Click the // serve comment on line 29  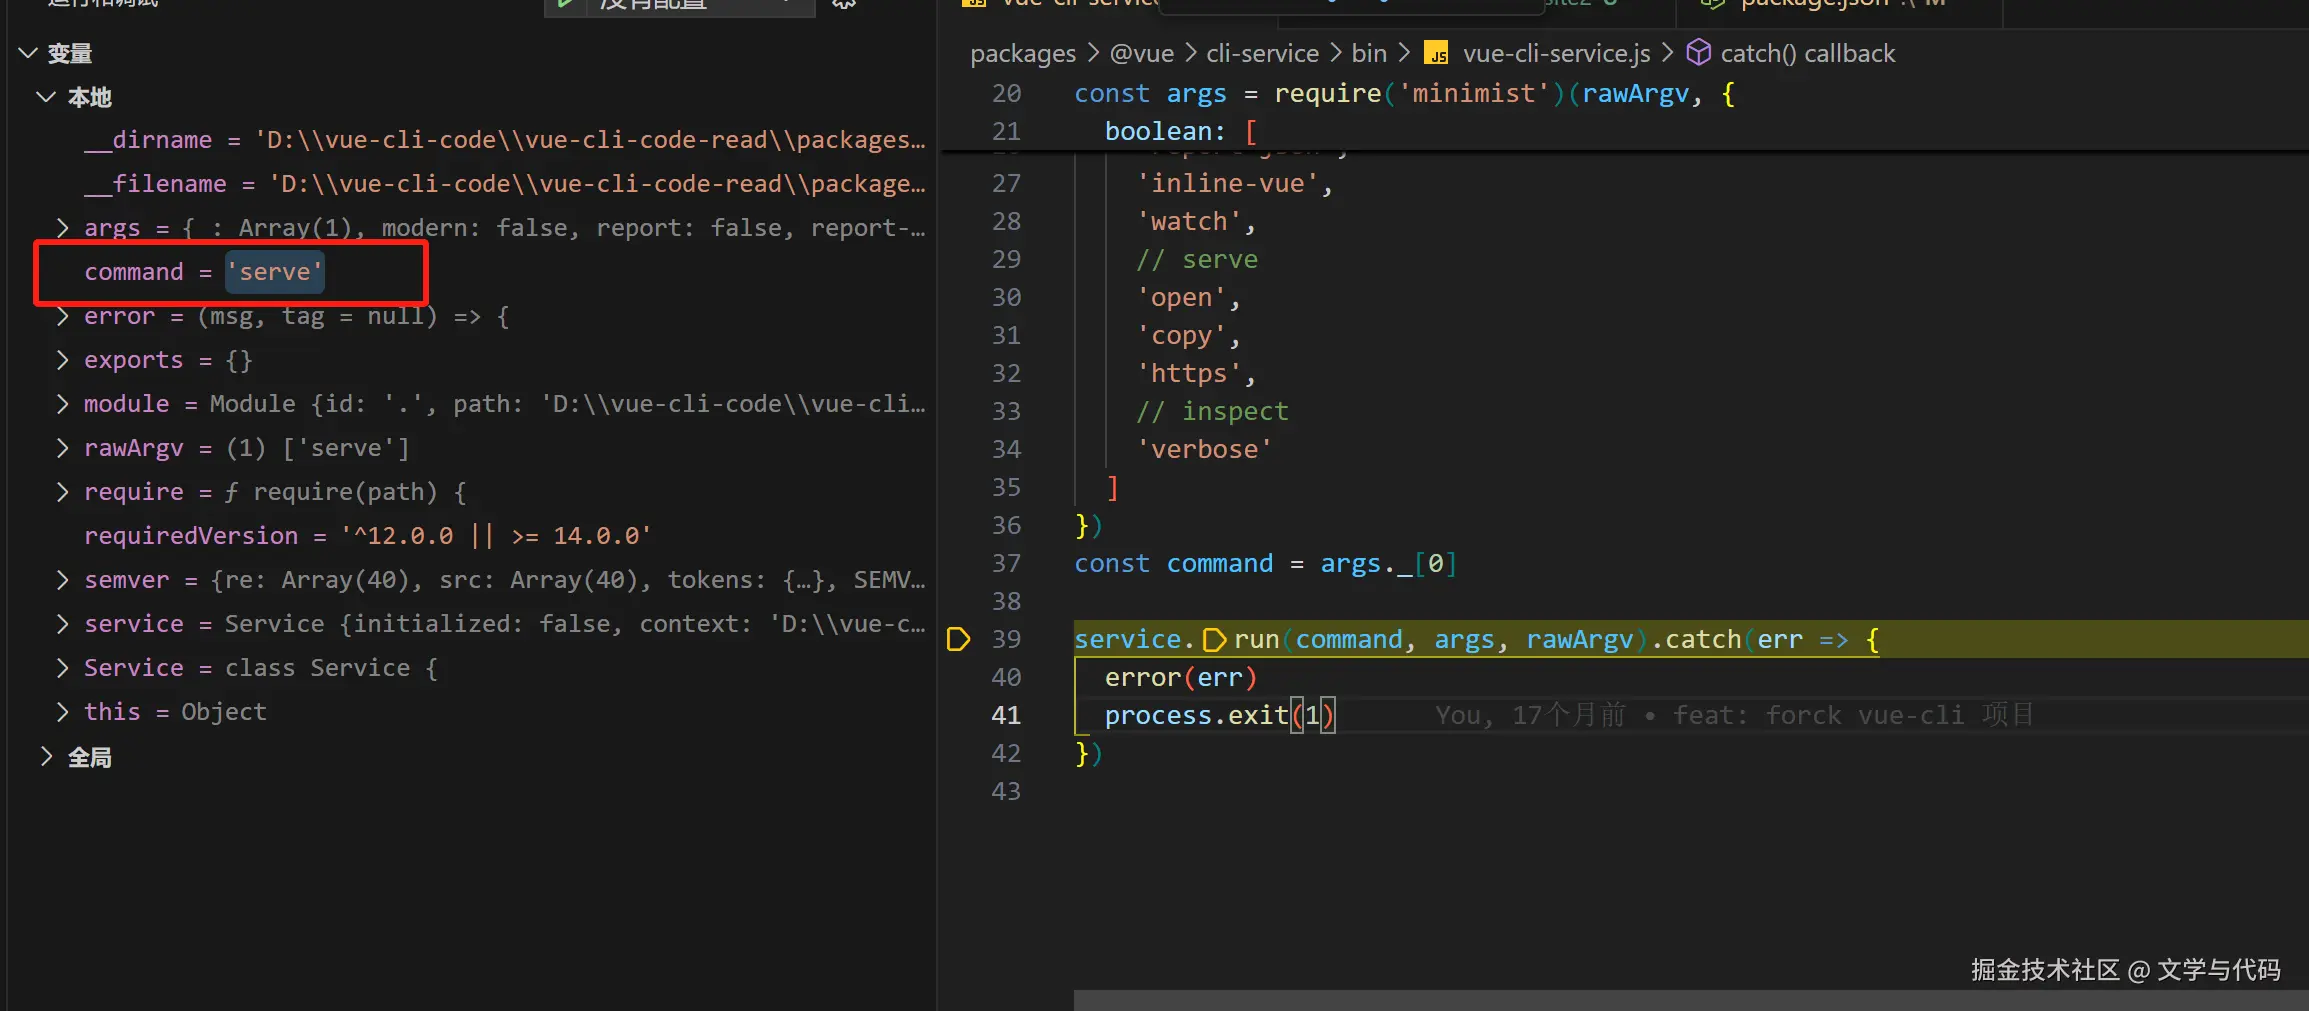1197,260
